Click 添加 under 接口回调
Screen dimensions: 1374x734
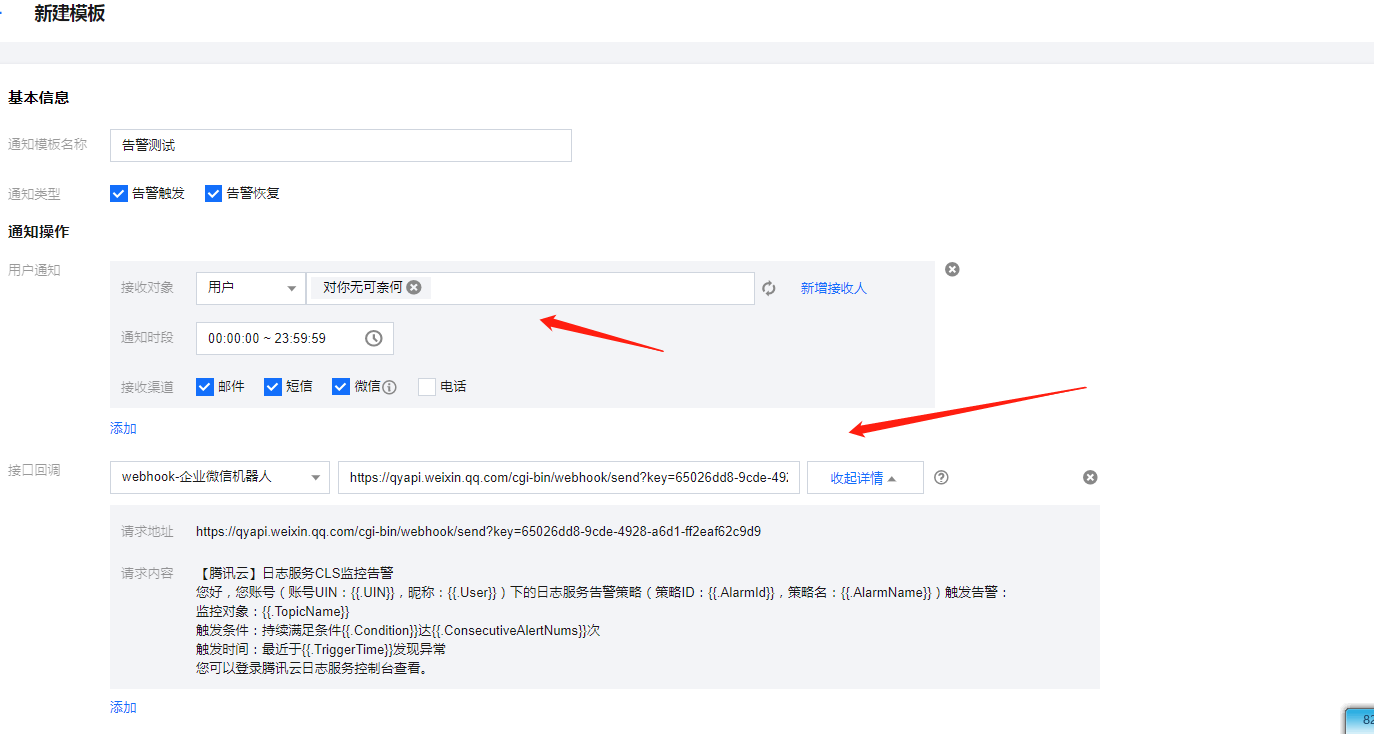123,707
